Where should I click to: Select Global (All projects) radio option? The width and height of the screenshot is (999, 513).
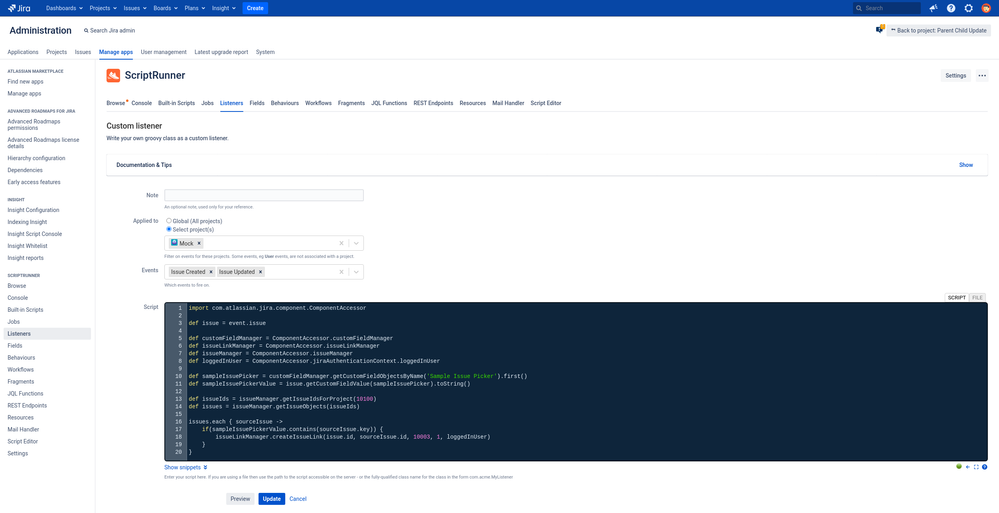click(x=169, y=221)
